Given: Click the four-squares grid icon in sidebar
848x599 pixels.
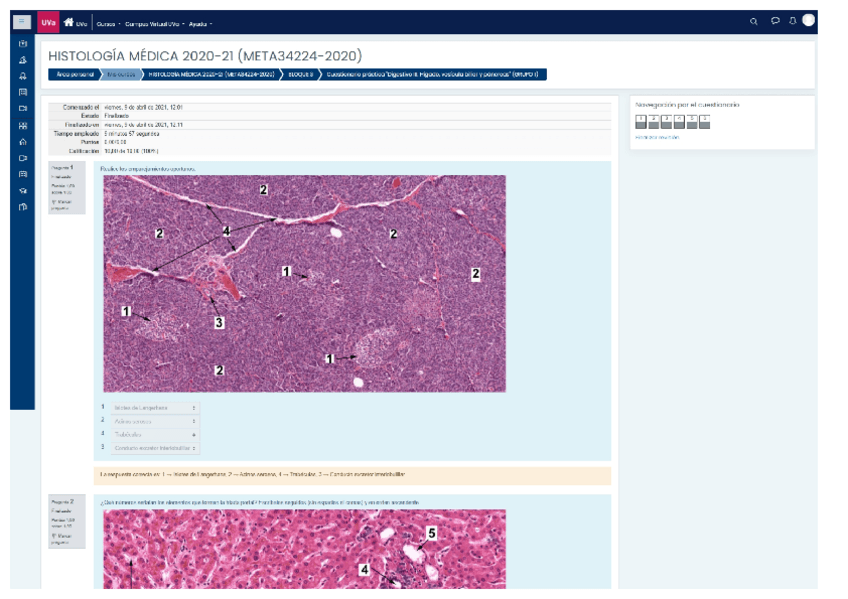Looking at the screenshot, I should [x=23, y=125].
